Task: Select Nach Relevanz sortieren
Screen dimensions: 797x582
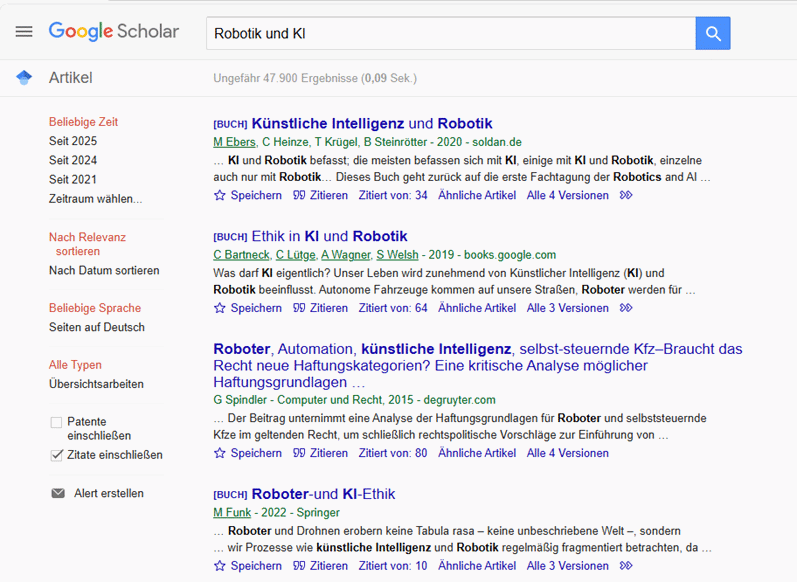Action: tap(87, 244)
